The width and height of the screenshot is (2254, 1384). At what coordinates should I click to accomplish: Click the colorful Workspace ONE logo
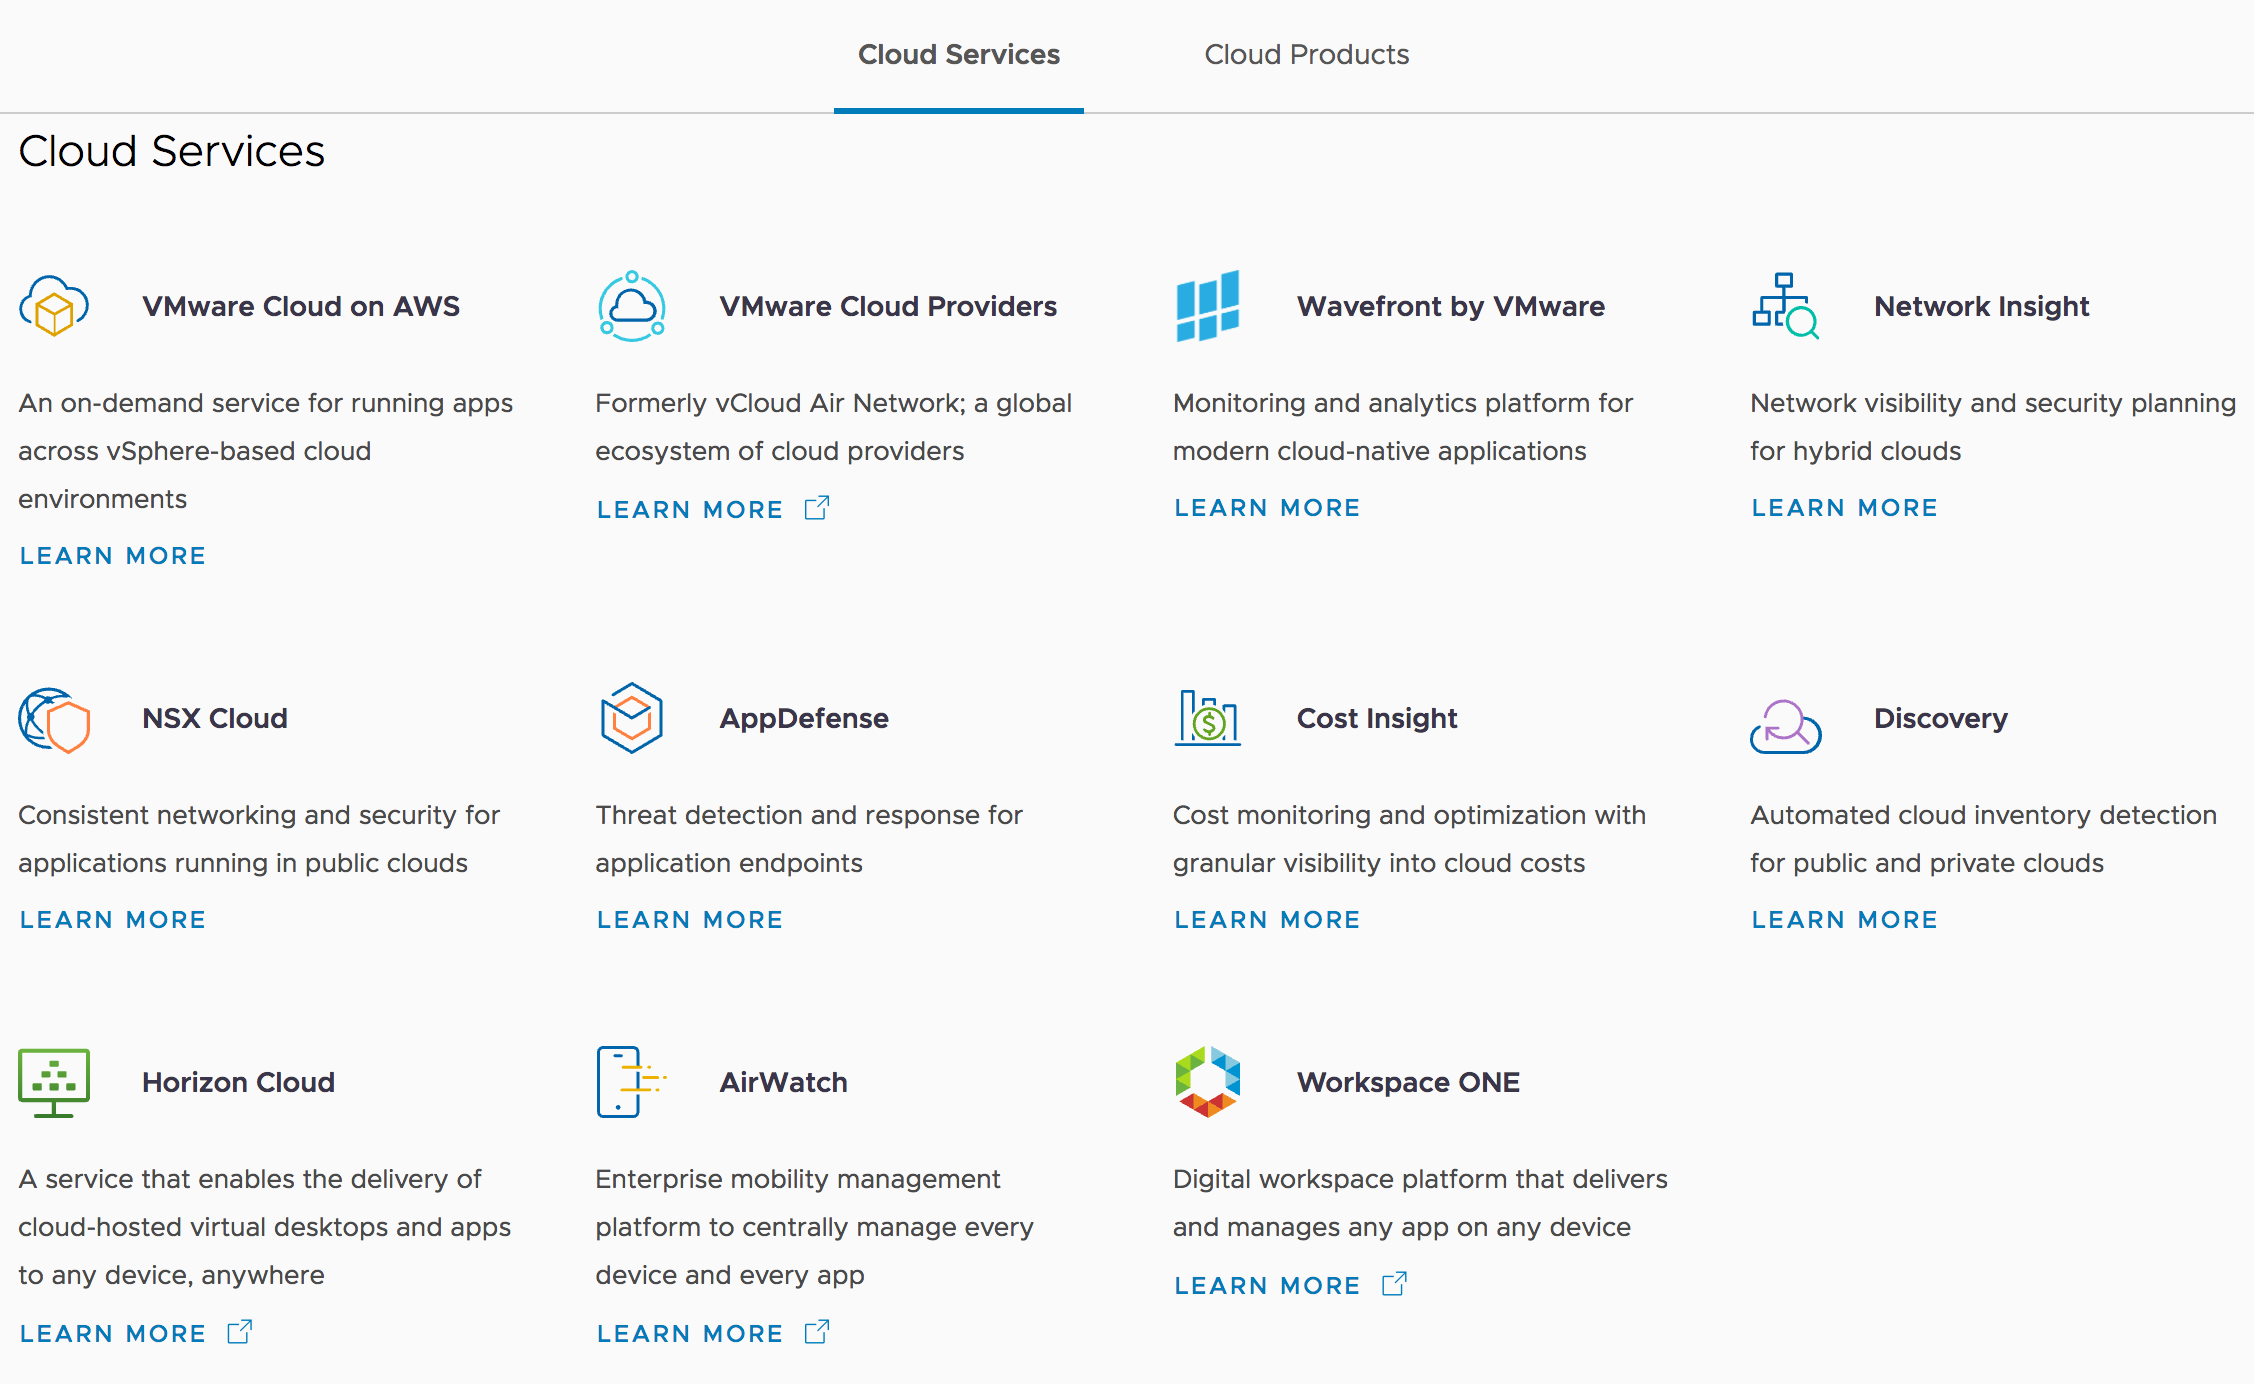pyautogui.click(x=1208, y=1082)
